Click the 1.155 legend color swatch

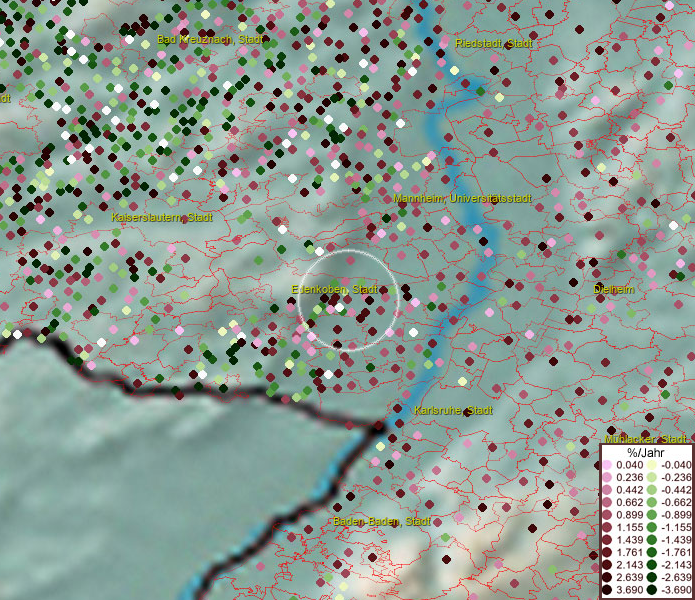(607, 527)
